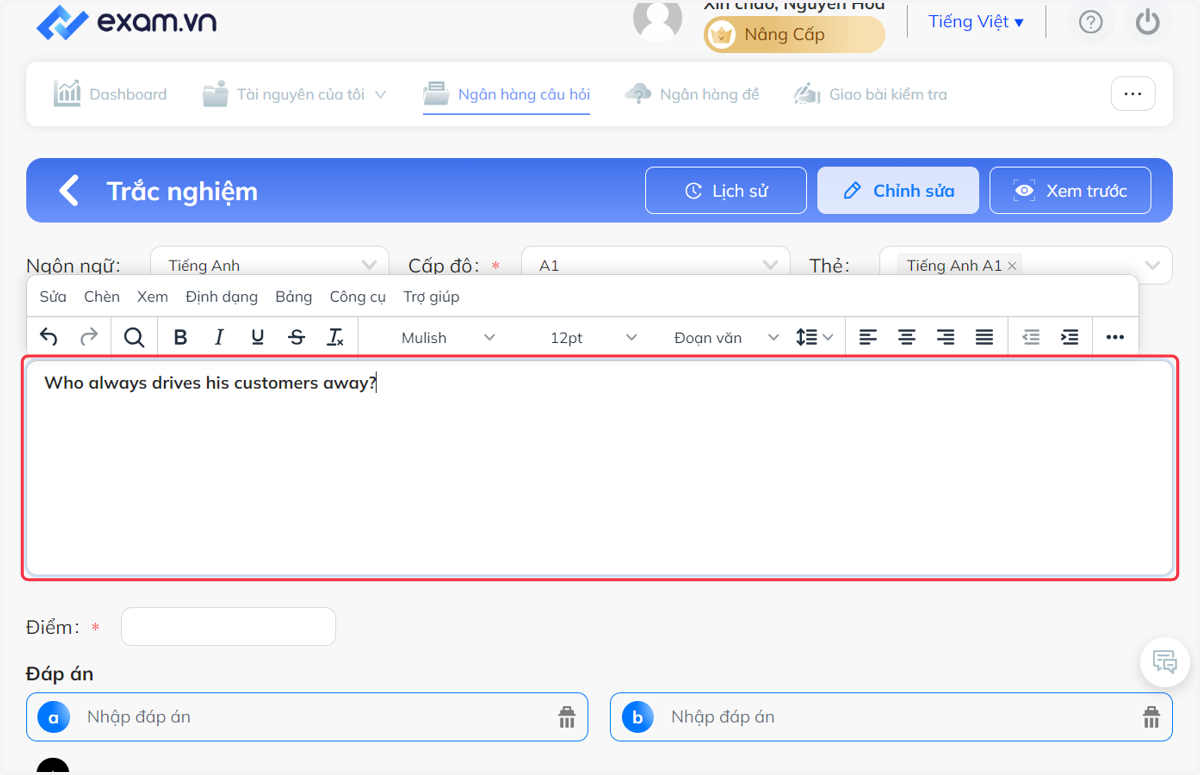
Task: Open the Đoạn văn block format dropdown
Action: pyautogui.click(x=725, y=337)
